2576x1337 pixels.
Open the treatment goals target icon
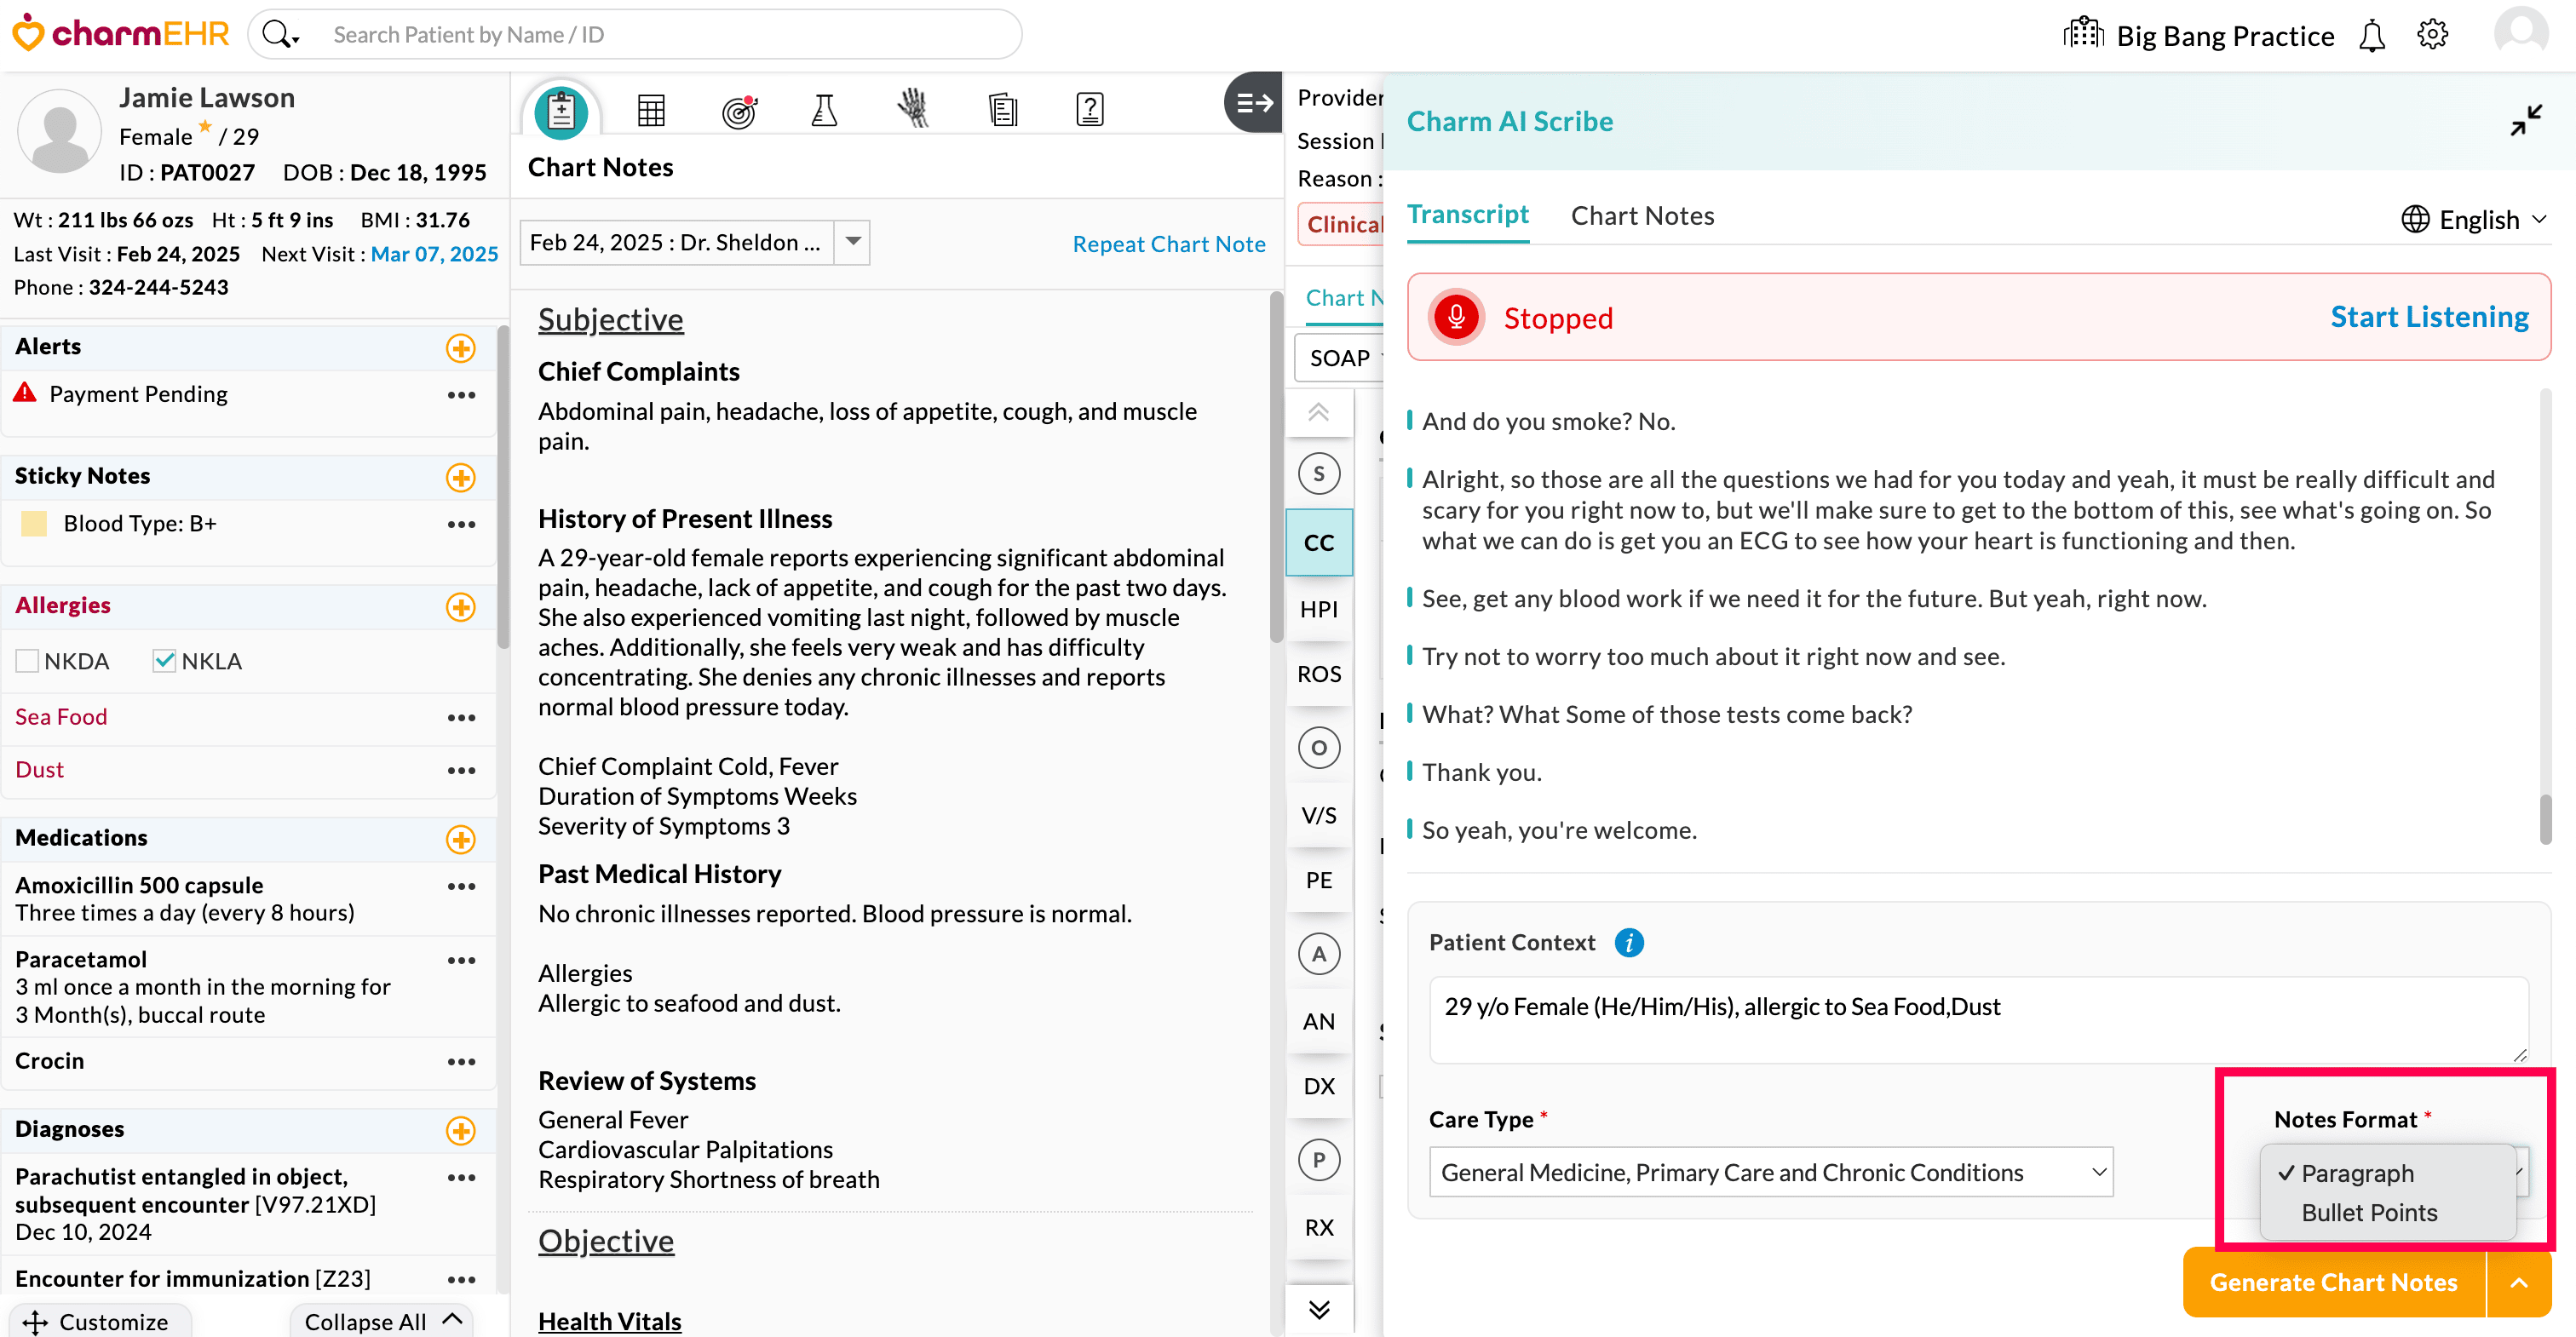click(739, 109)
